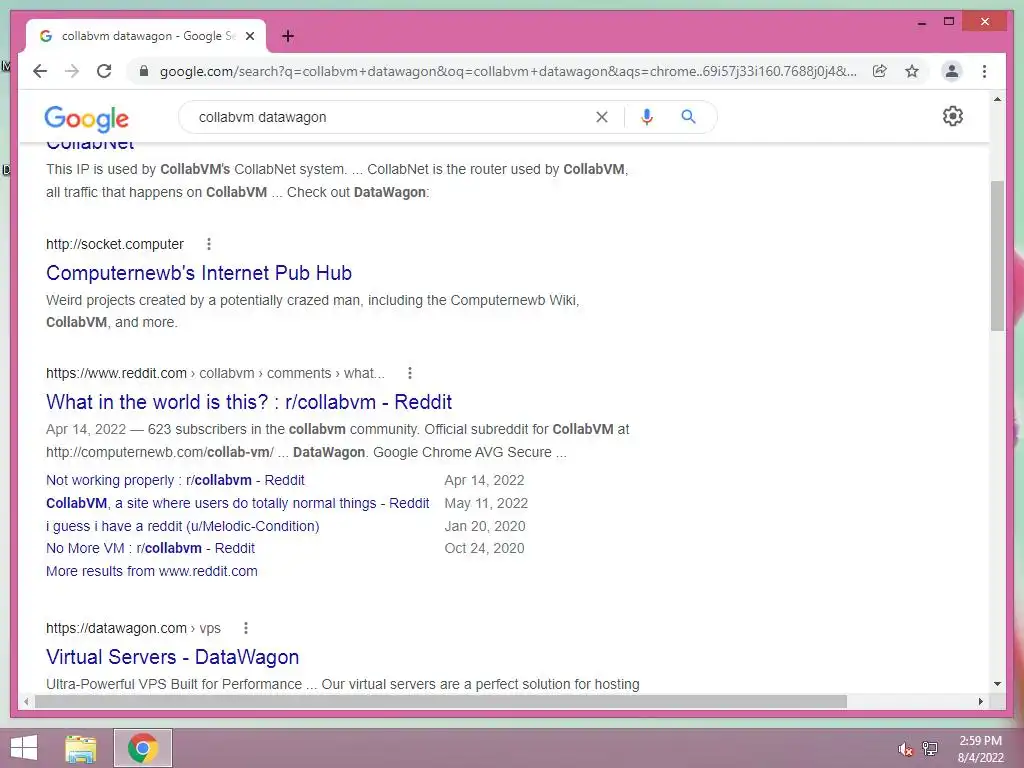Open the Chrome profile avatar menu
This screenshot has height=768, width=1024.
[x=952, y=71]
